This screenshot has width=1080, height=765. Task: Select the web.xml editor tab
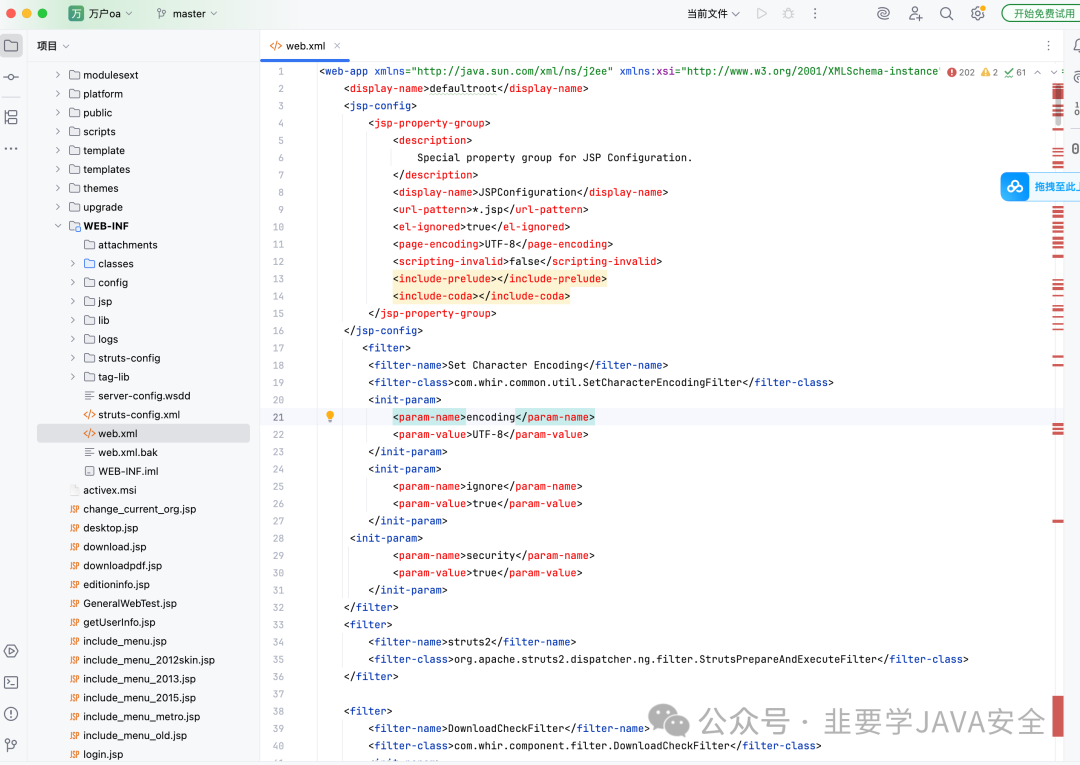click(298, 45)
